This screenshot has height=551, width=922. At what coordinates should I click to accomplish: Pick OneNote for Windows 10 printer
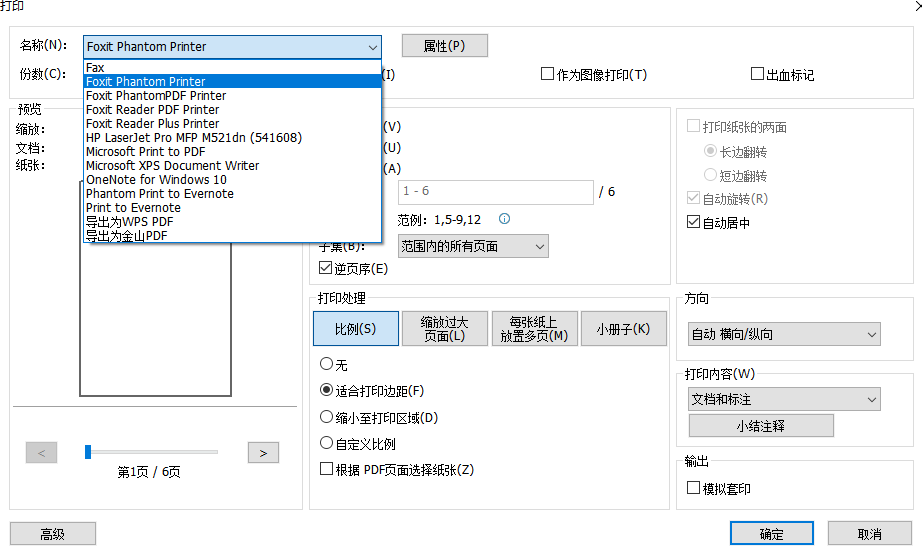tap(233, 180)
